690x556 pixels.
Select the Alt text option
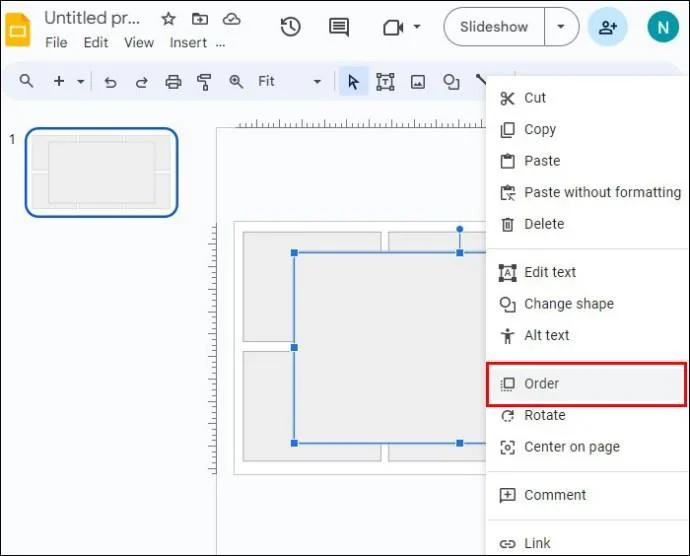[x=588, y=335]
